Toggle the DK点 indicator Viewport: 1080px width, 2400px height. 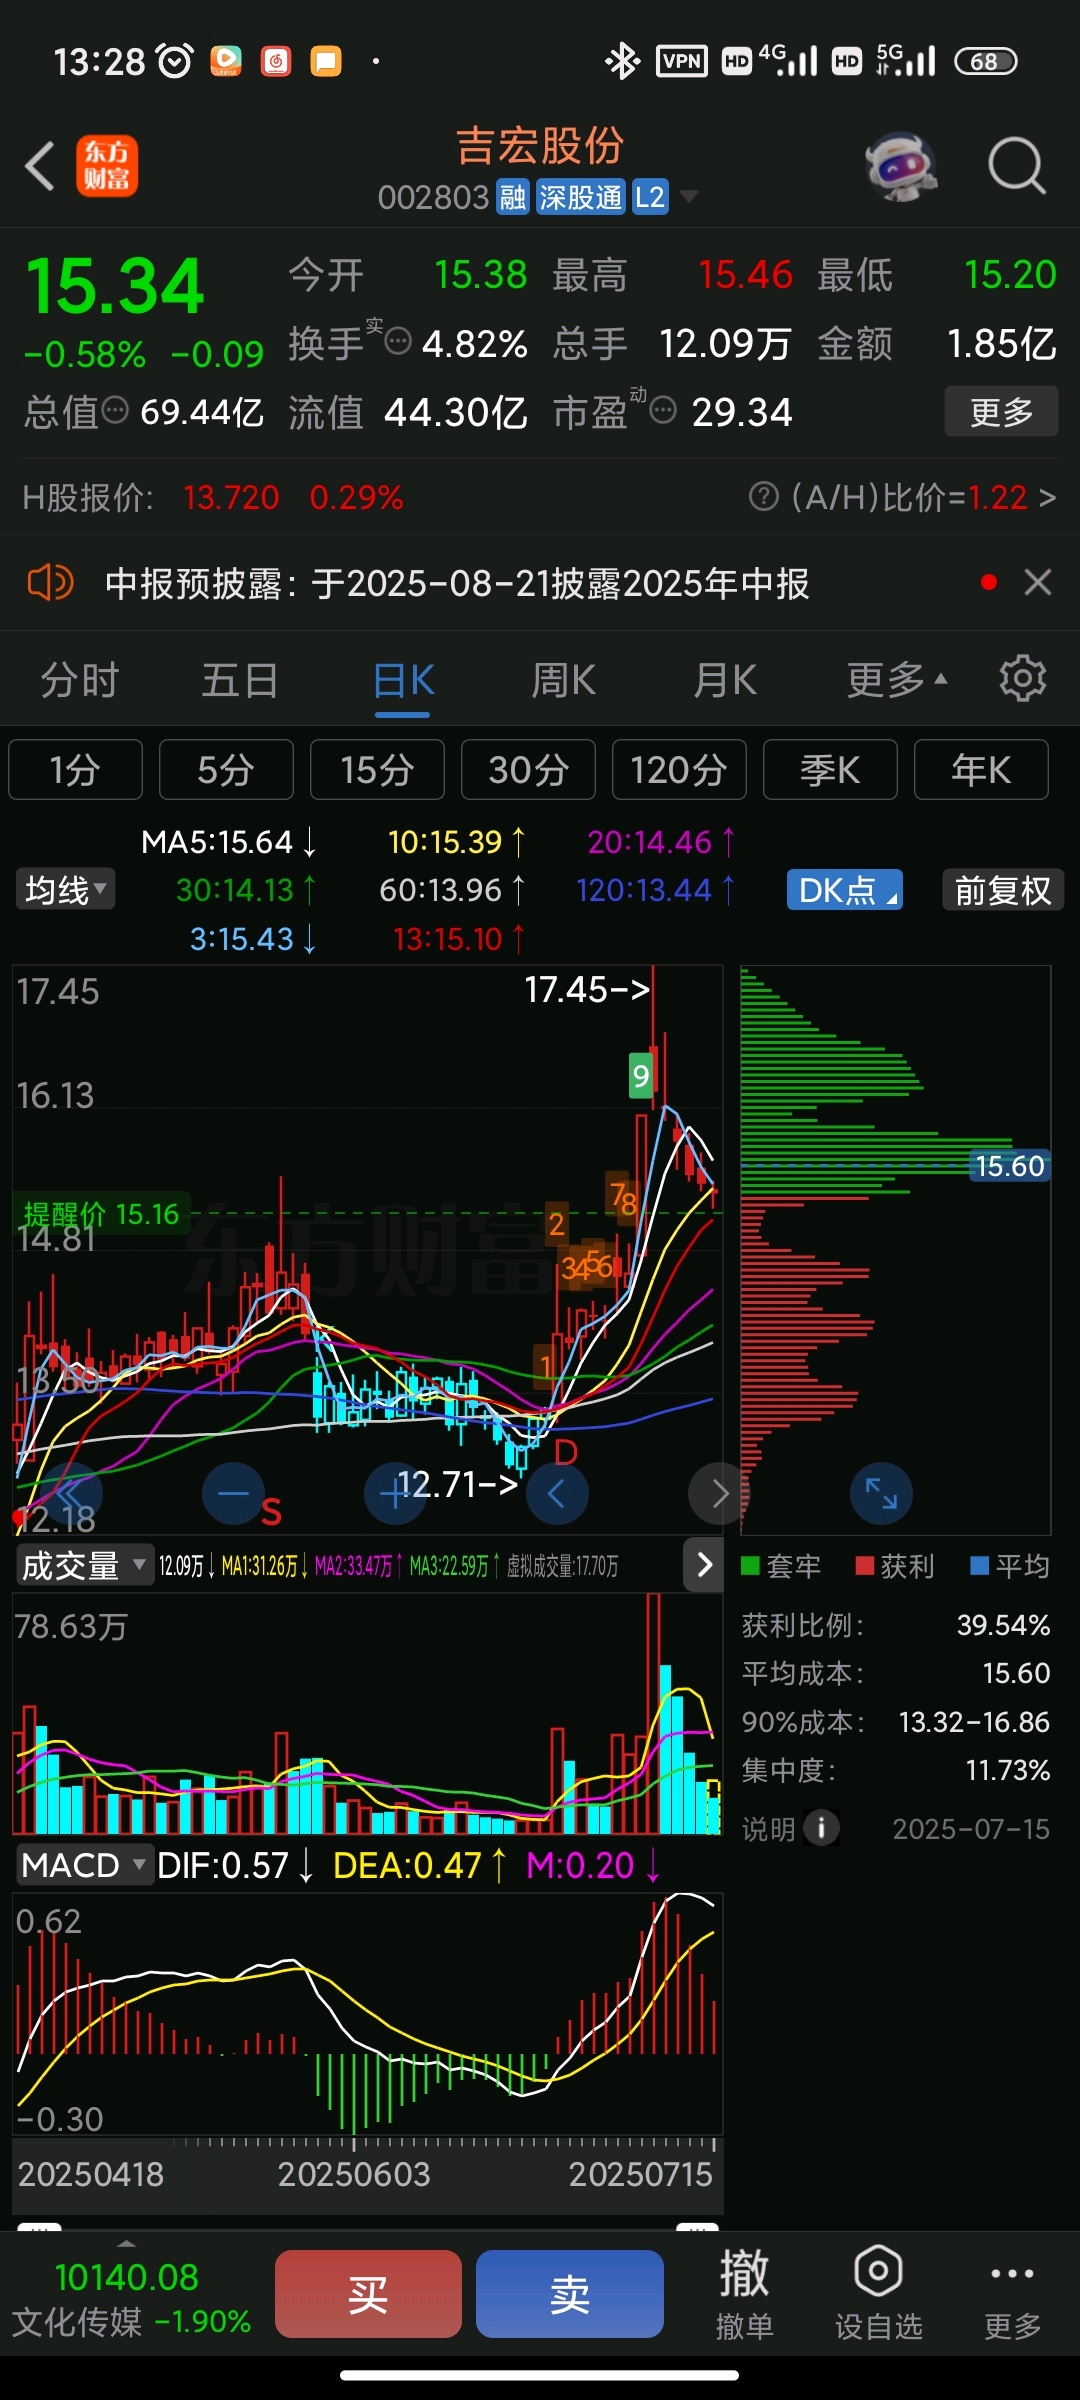tap(844, 890)
